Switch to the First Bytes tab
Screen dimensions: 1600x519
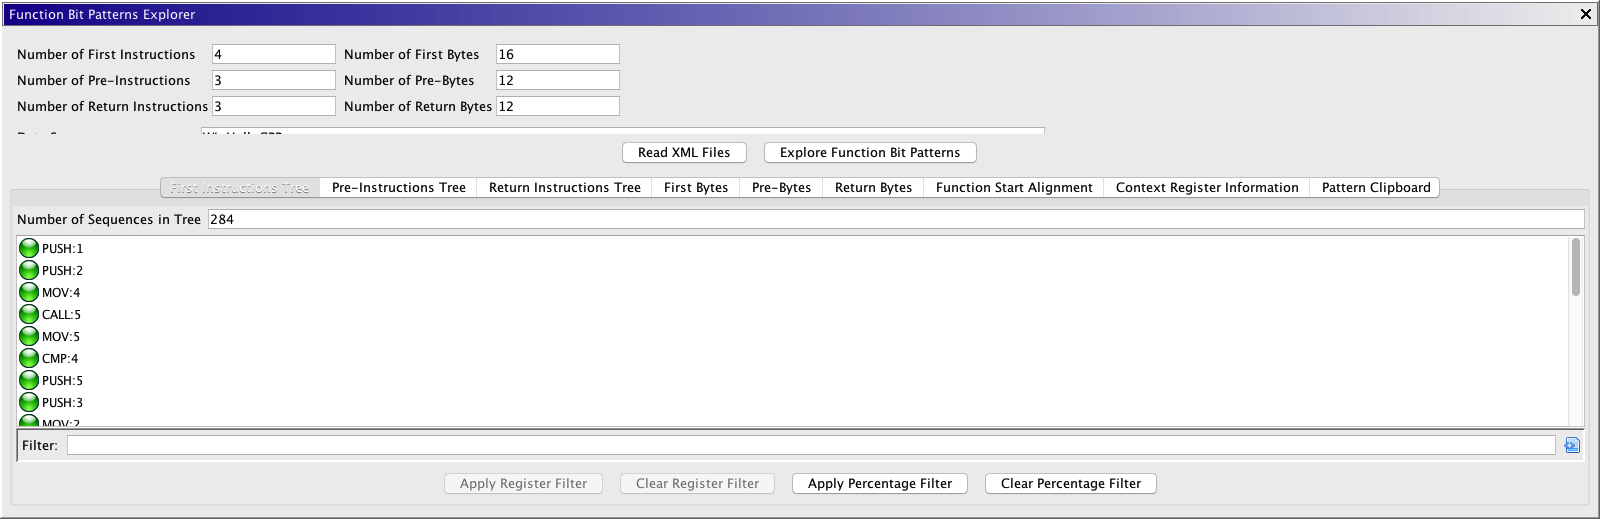click(x=695, y=188)
